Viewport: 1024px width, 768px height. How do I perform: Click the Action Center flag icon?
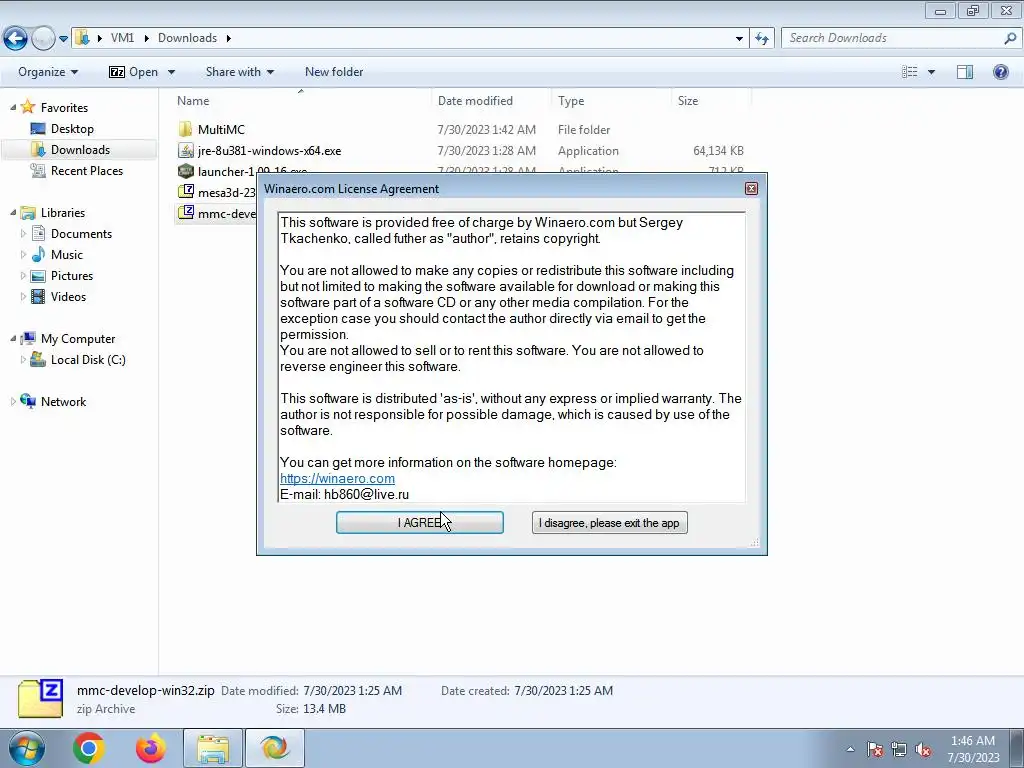coord(875,749)
